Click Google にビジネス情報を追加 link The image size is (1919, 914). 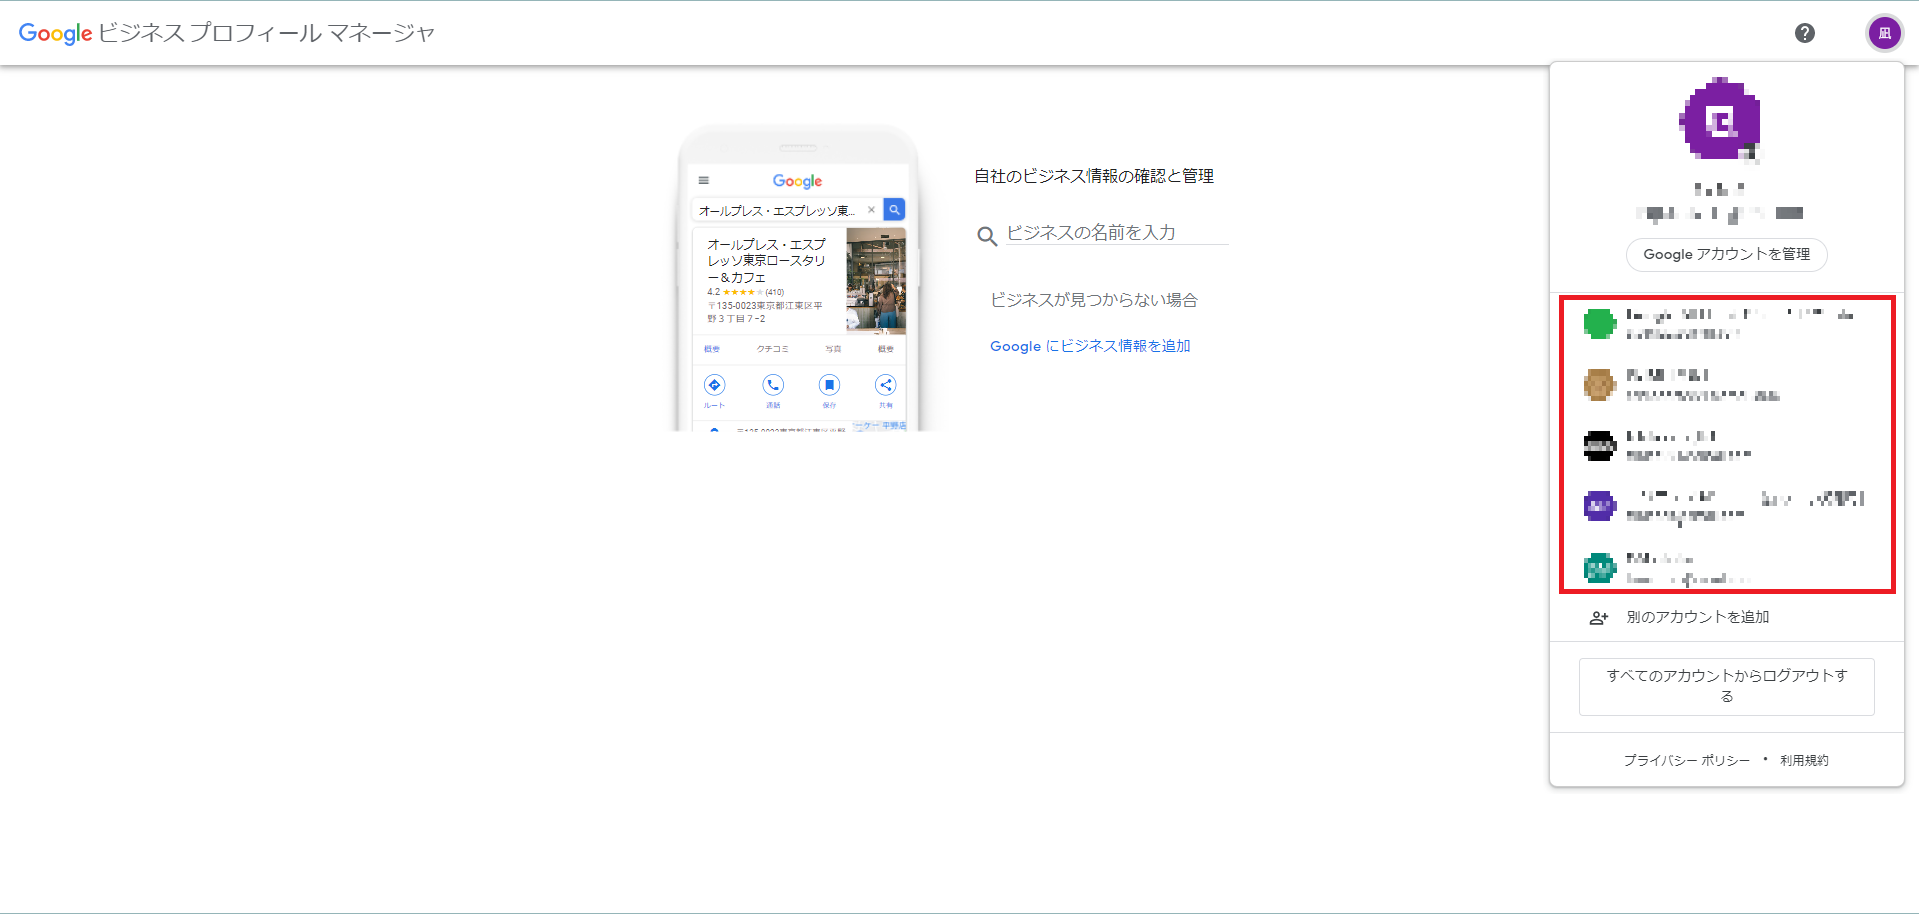click(x=1090, y=346)
